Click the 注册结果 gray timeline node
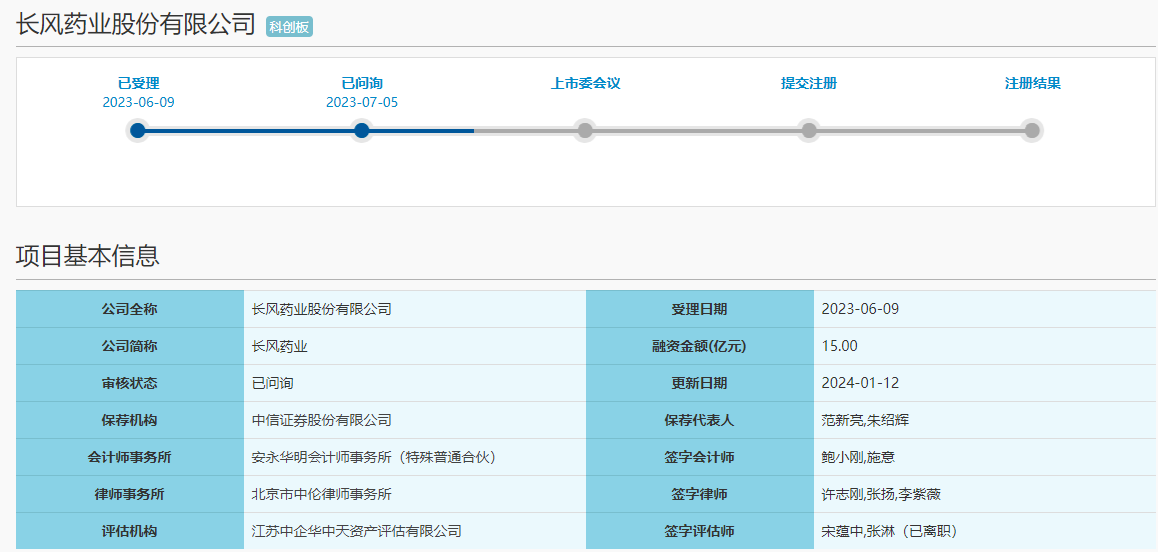This screenshot has height=552, width=1158. [1032, 130]
